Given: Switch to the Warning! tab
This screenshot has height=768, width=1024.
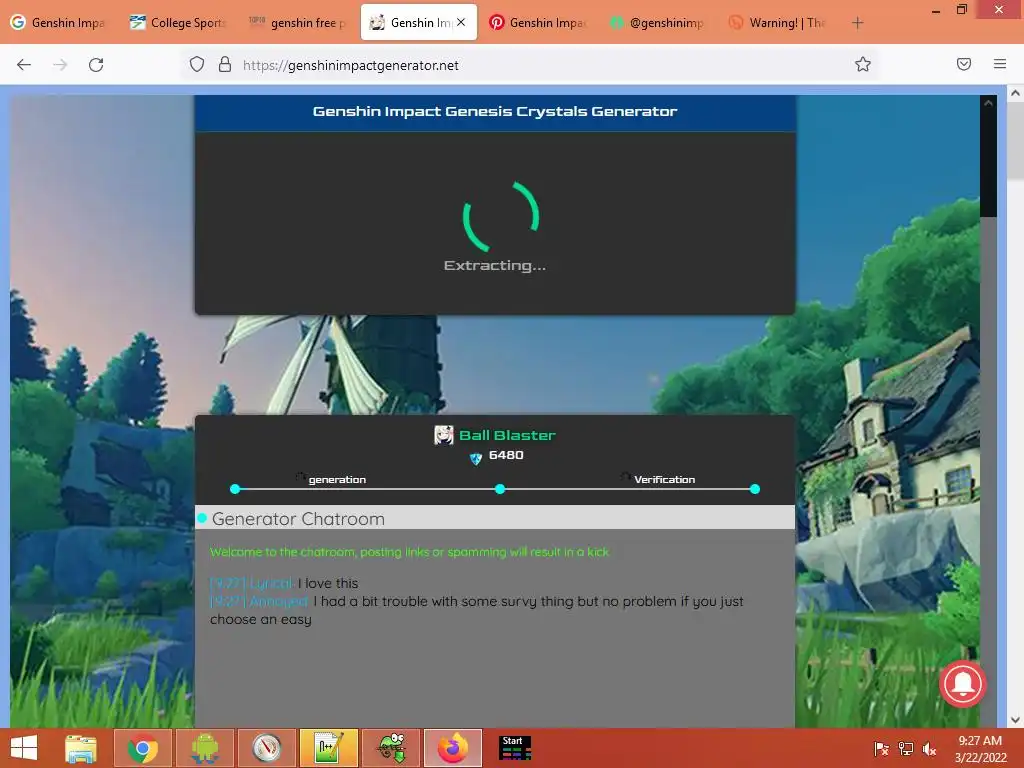Looking at the screenshot, I should point(777,23).
